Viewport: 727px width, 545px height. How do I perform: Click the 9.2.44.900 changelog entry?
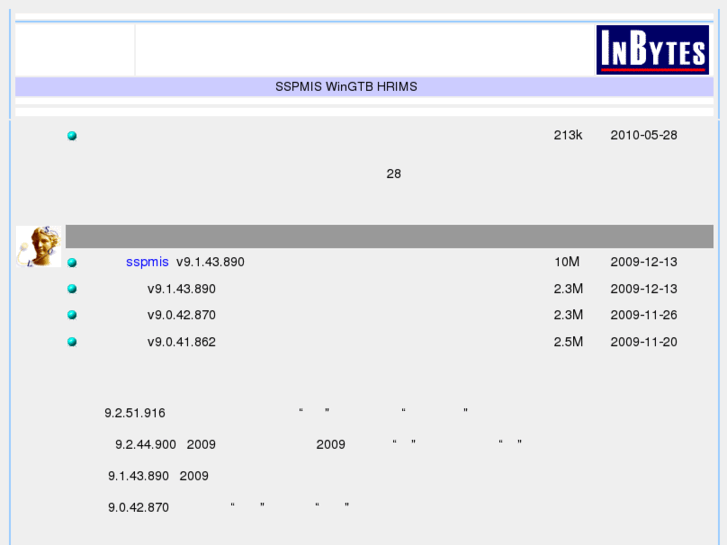(x=146, y=444)
